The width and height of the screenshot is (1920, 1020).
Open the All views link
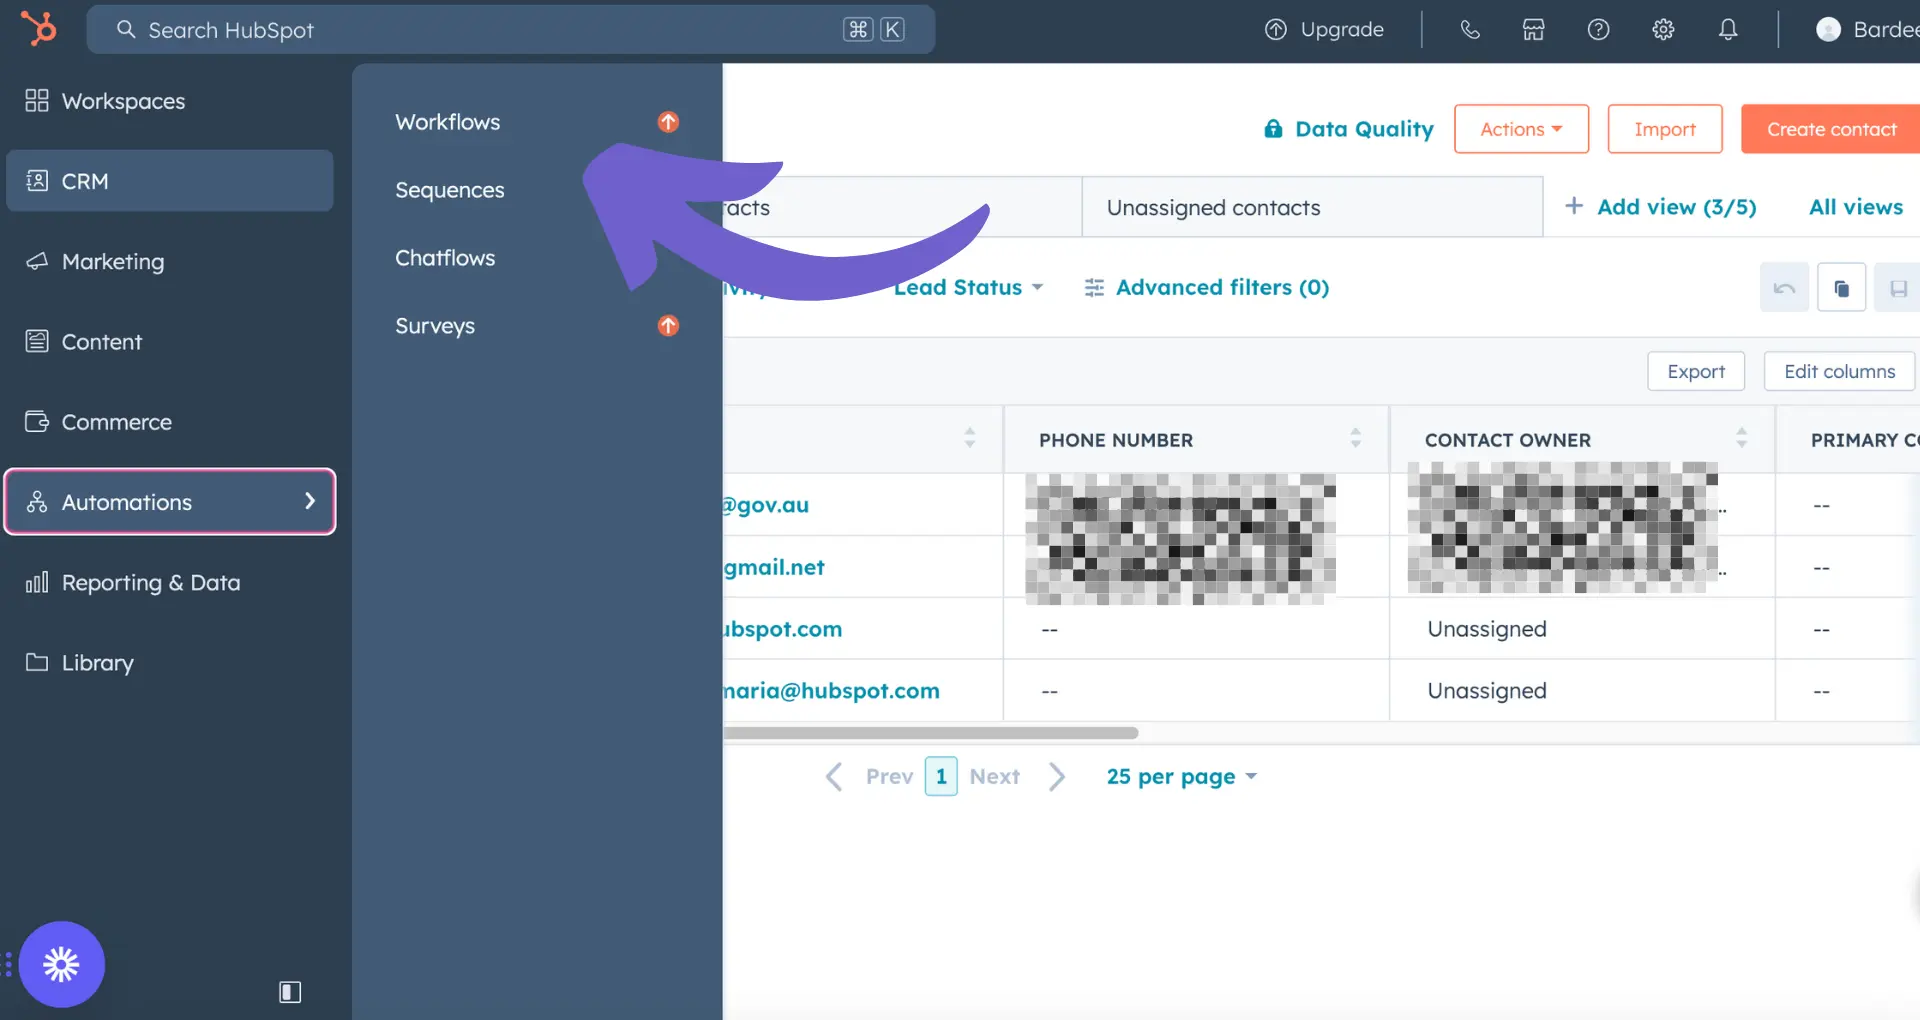(x=1856, y=207)
